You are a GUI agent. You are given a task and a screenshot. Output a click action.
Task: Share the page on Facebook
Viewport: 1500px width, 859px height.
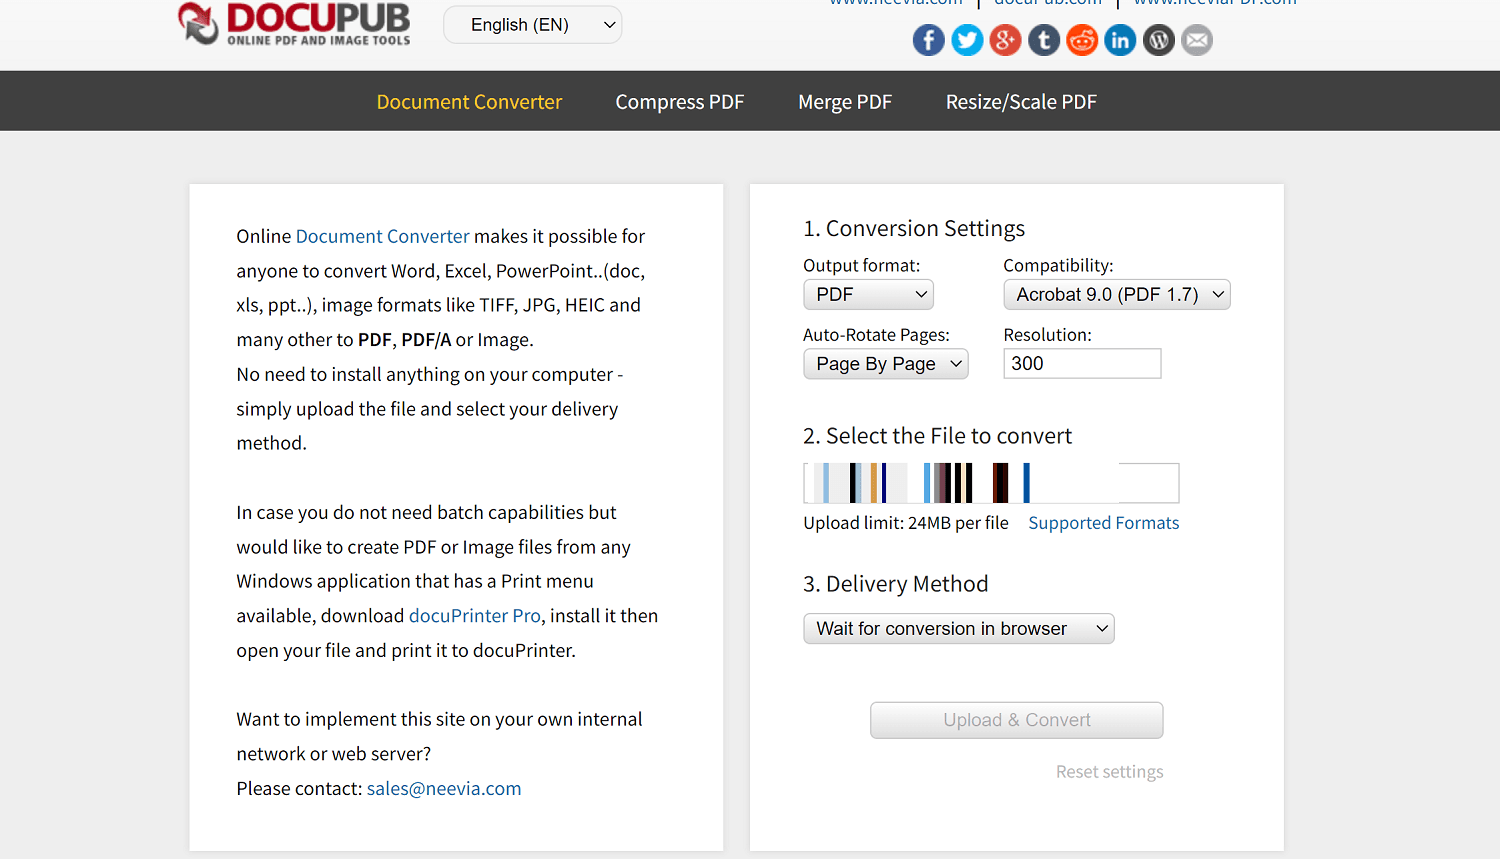(x=929, y=40)
